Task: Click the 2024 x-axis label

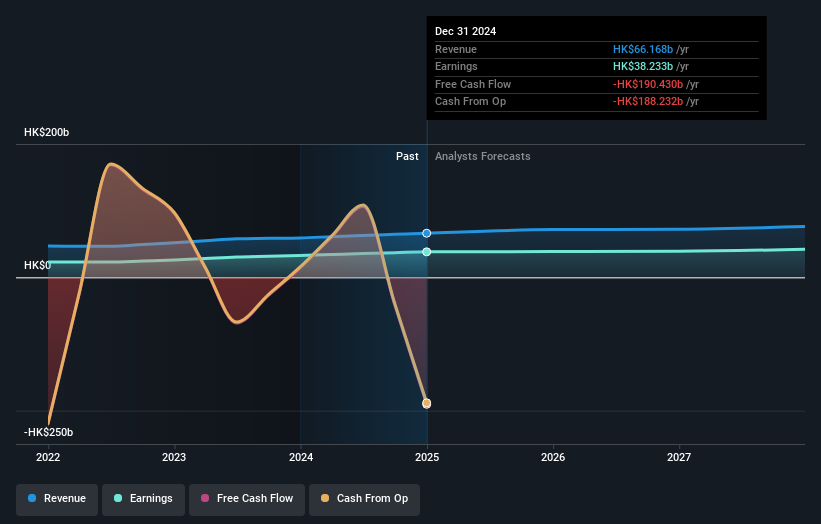Action: 301,458
